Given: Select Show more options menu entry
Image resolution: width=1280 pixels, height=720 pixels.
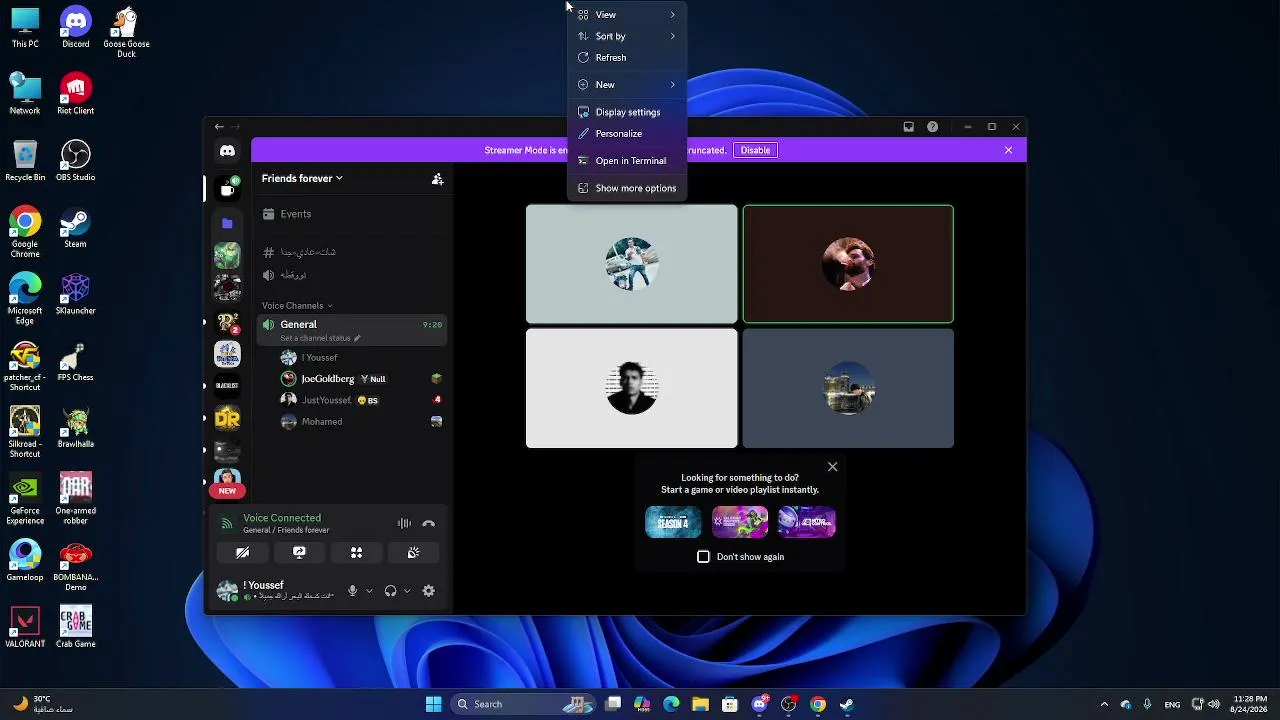Looking at the screenshot, I should coord(627,188).
